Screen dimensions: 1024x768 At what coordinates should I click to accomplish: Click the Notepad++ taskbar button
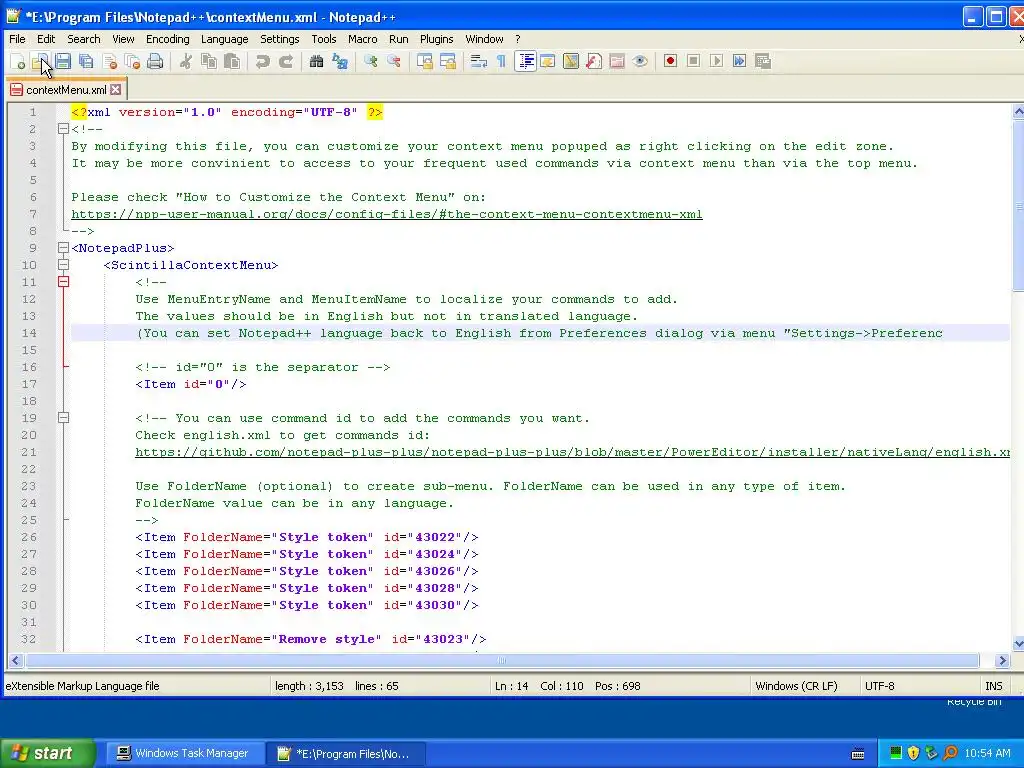point(346,753)
